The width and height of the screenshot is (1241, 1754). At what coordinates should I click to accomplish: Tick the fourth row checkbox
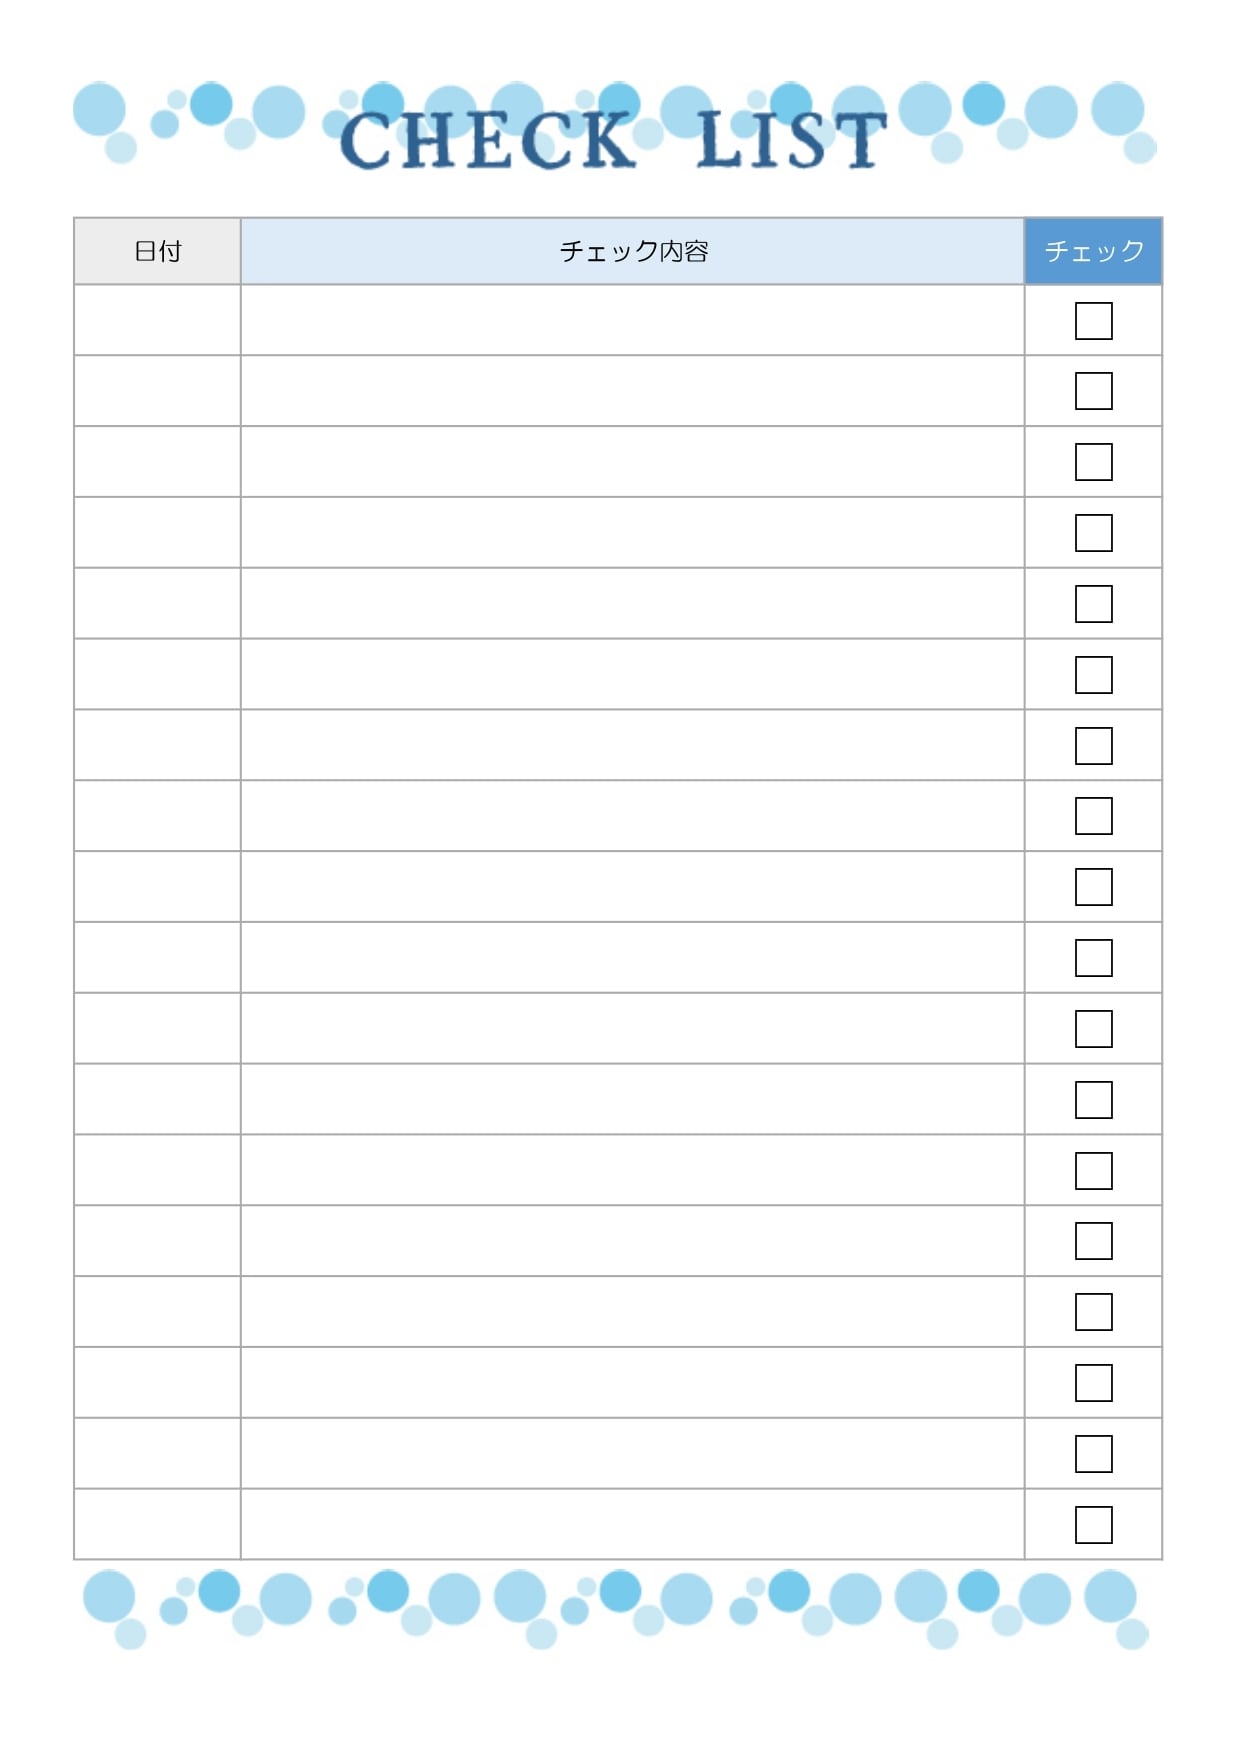coord(1093,533)
